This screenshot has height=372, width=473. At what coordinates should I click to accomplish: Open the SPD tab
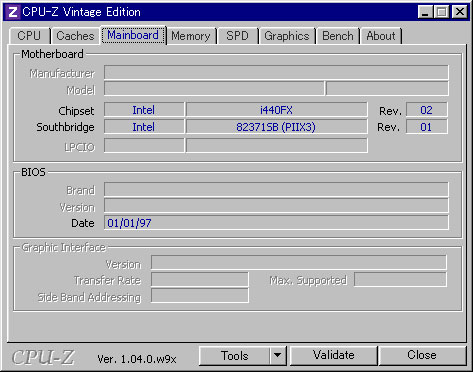point(237,36)
